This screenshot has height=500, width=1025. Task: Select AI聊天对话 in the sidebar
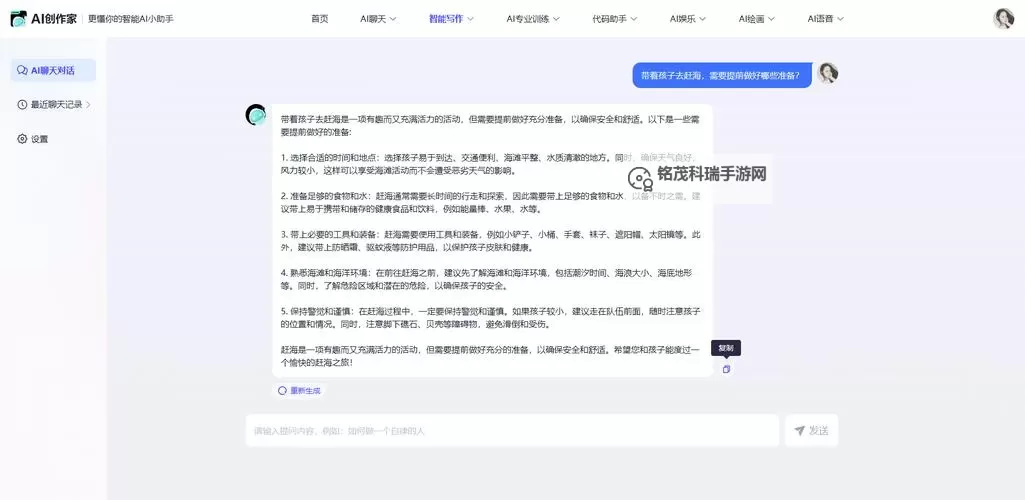pyautogui.click(x=53, y=70)
